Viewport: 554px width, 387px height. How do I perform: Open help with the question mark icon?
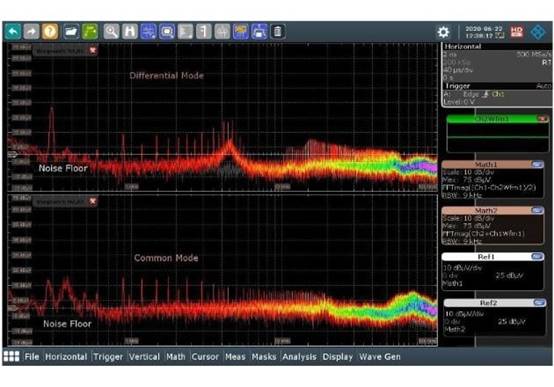(50, 32)
